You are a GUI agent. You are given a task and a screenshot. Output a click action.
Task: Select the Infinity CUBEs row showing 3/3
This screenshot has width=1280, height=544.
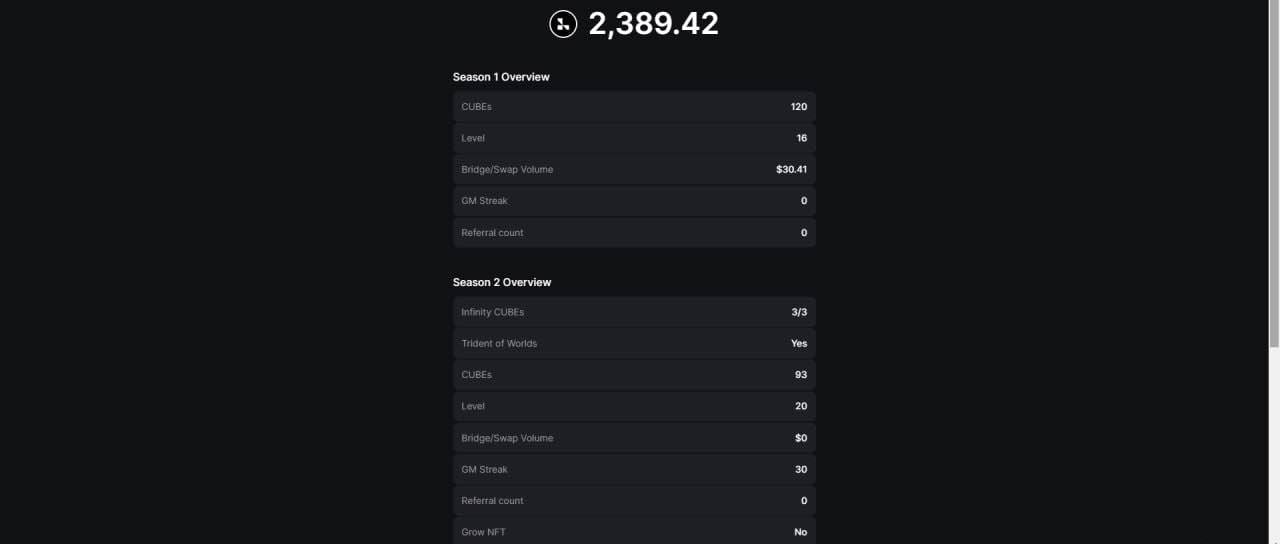(x=634, y=312)
